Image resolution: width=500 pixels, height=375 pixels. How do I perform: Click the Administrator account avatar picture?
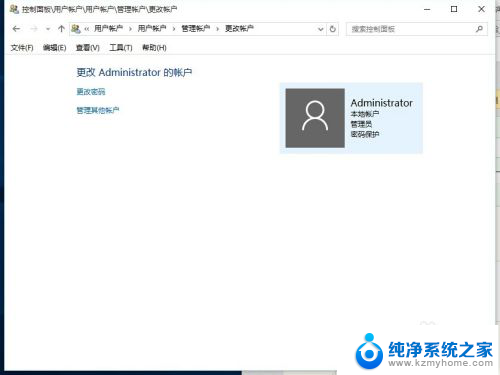315,118
